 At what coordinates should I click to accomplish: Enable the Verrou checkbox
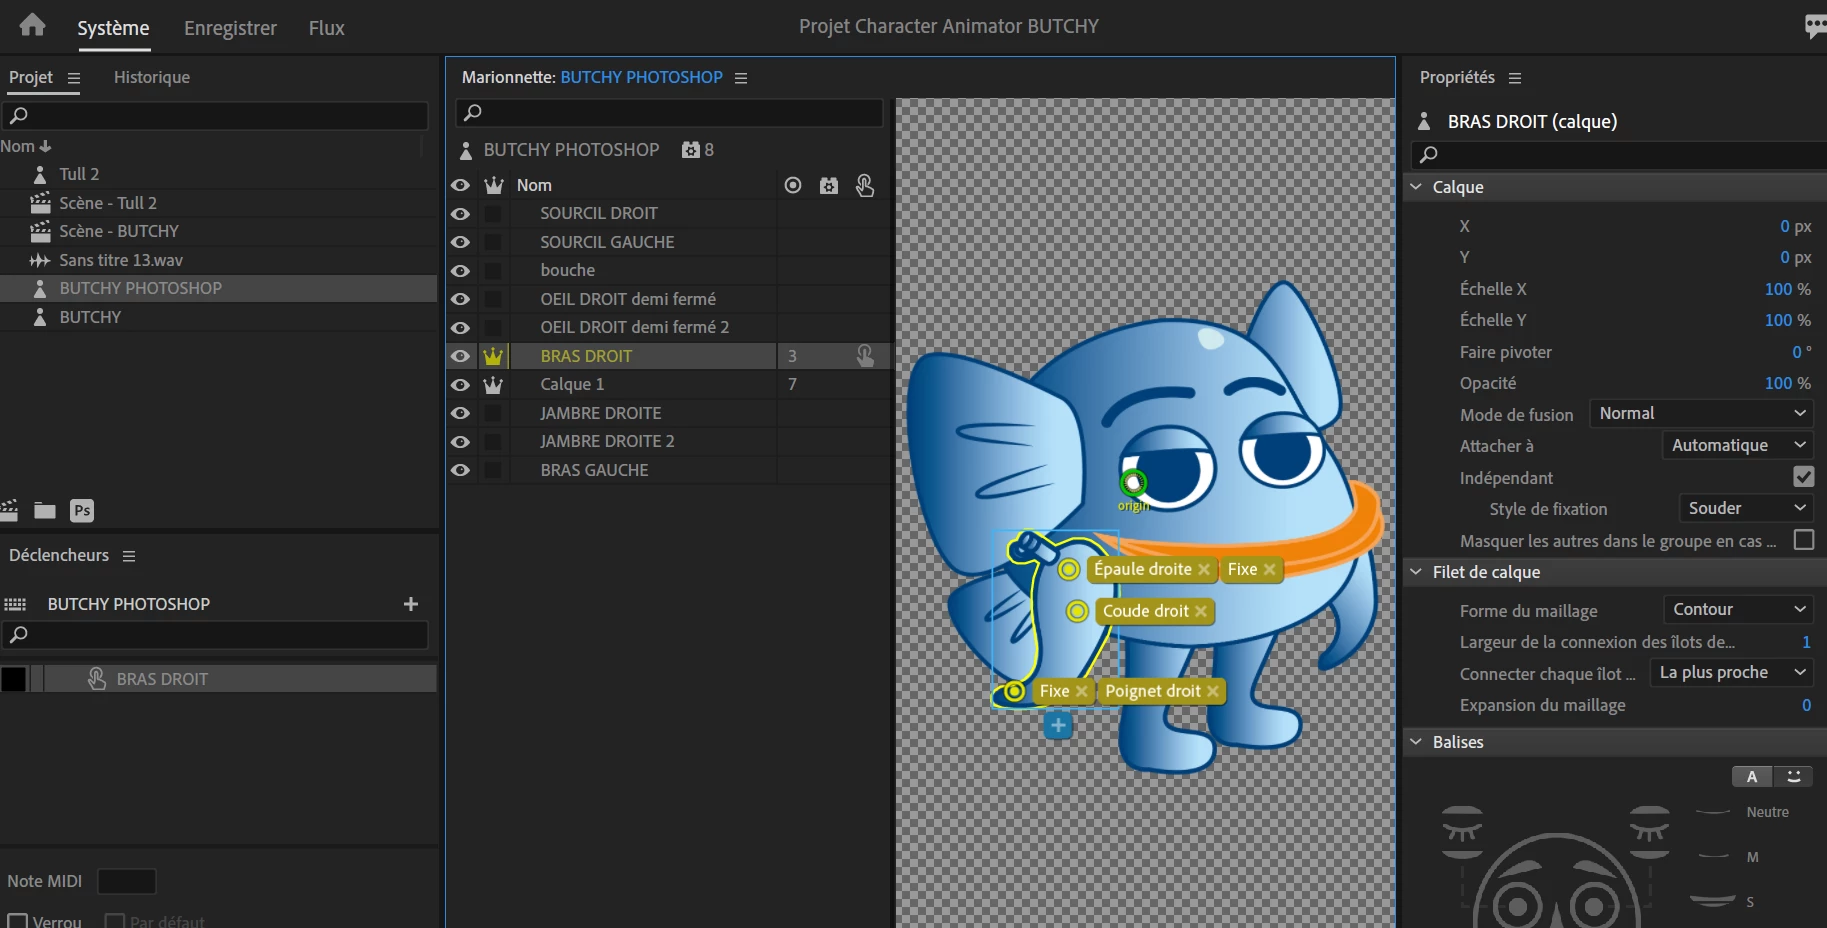[x=18, y=921]
